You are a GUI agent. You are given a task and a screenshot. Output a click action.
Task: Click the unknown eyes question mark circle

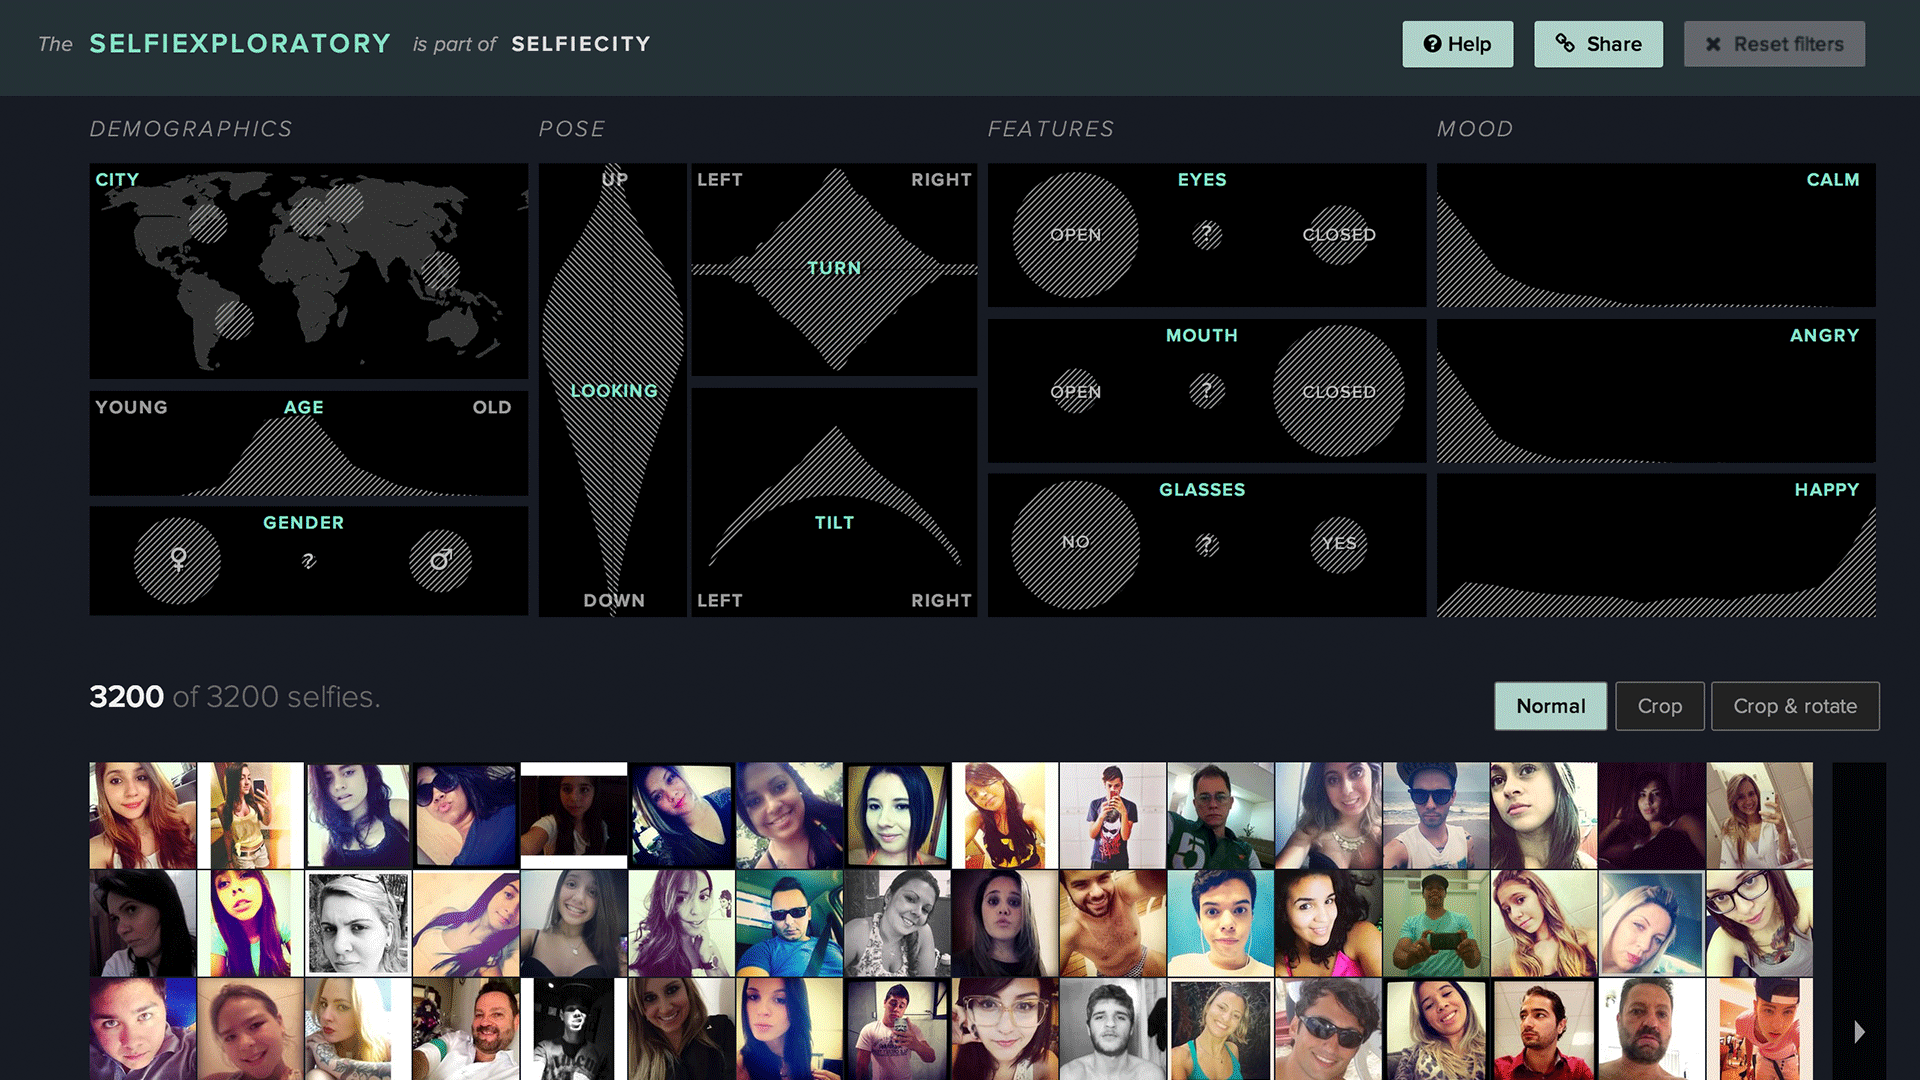point(1207,235)
